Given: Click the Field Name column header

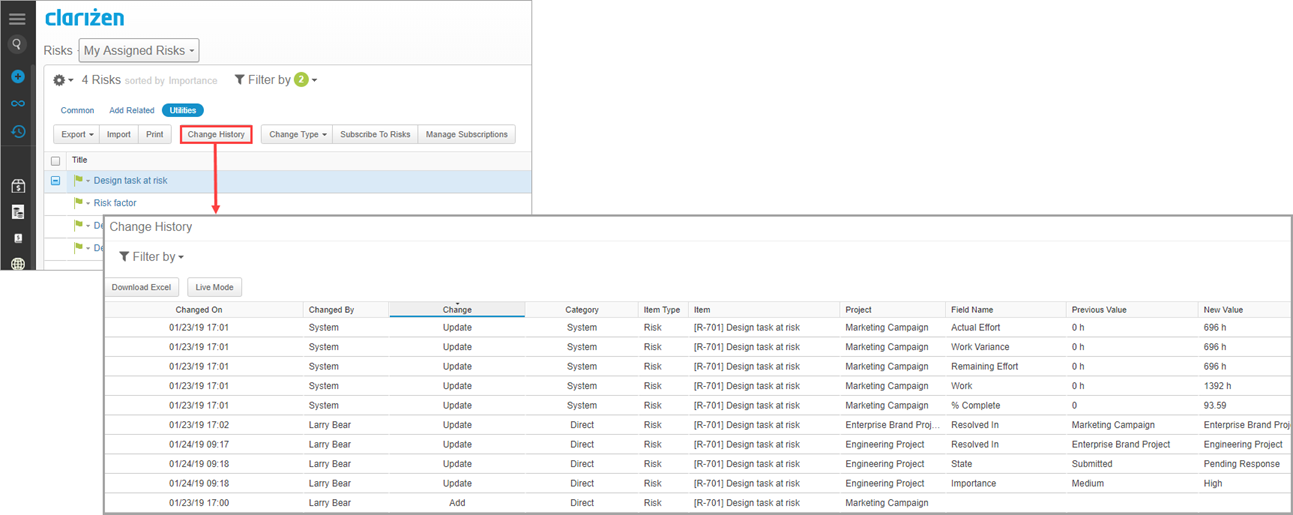Looking at the screenshot, I should pyautogui.click(x=1006, y=310).
